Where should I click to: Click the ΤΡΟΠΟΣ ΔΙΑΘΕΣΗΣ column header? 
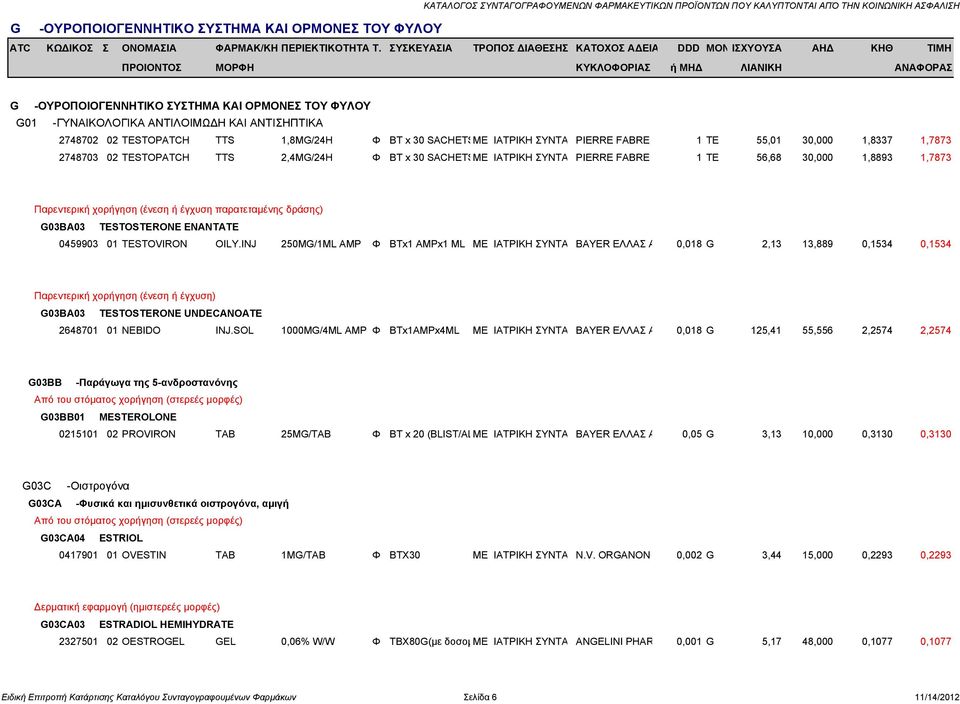coord(520,48)
